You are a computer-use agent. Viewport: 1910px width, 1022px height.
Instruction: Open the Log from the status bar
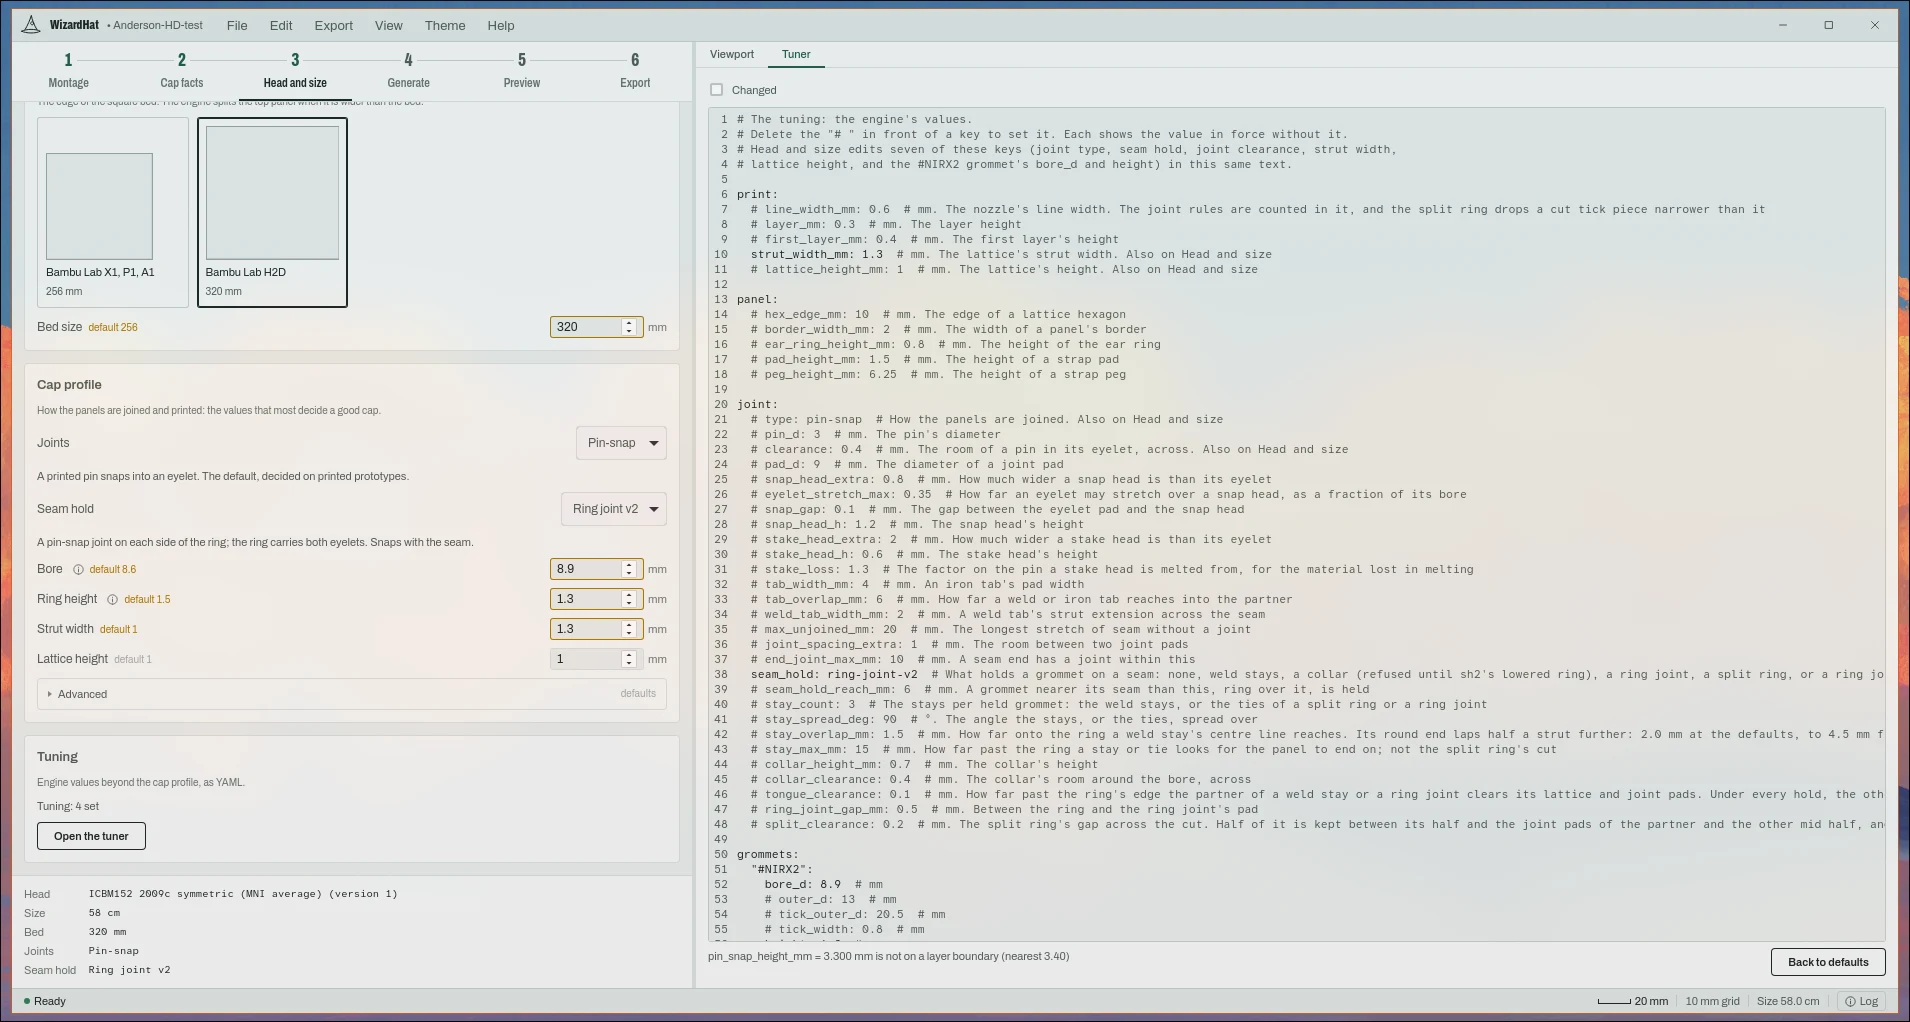[x=1861, y=1001]
